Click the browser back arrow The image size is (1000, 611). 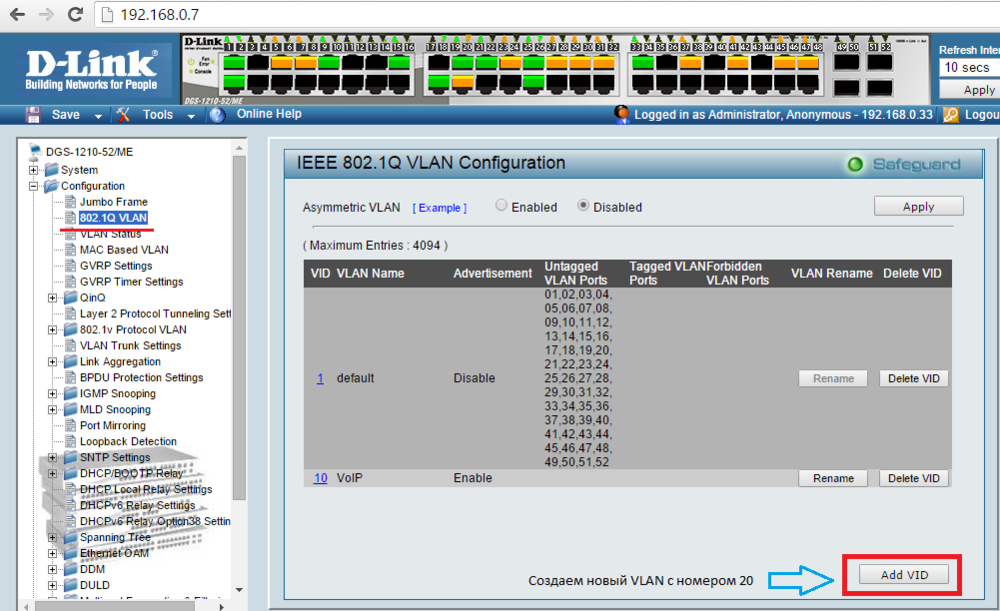(16, 15)
